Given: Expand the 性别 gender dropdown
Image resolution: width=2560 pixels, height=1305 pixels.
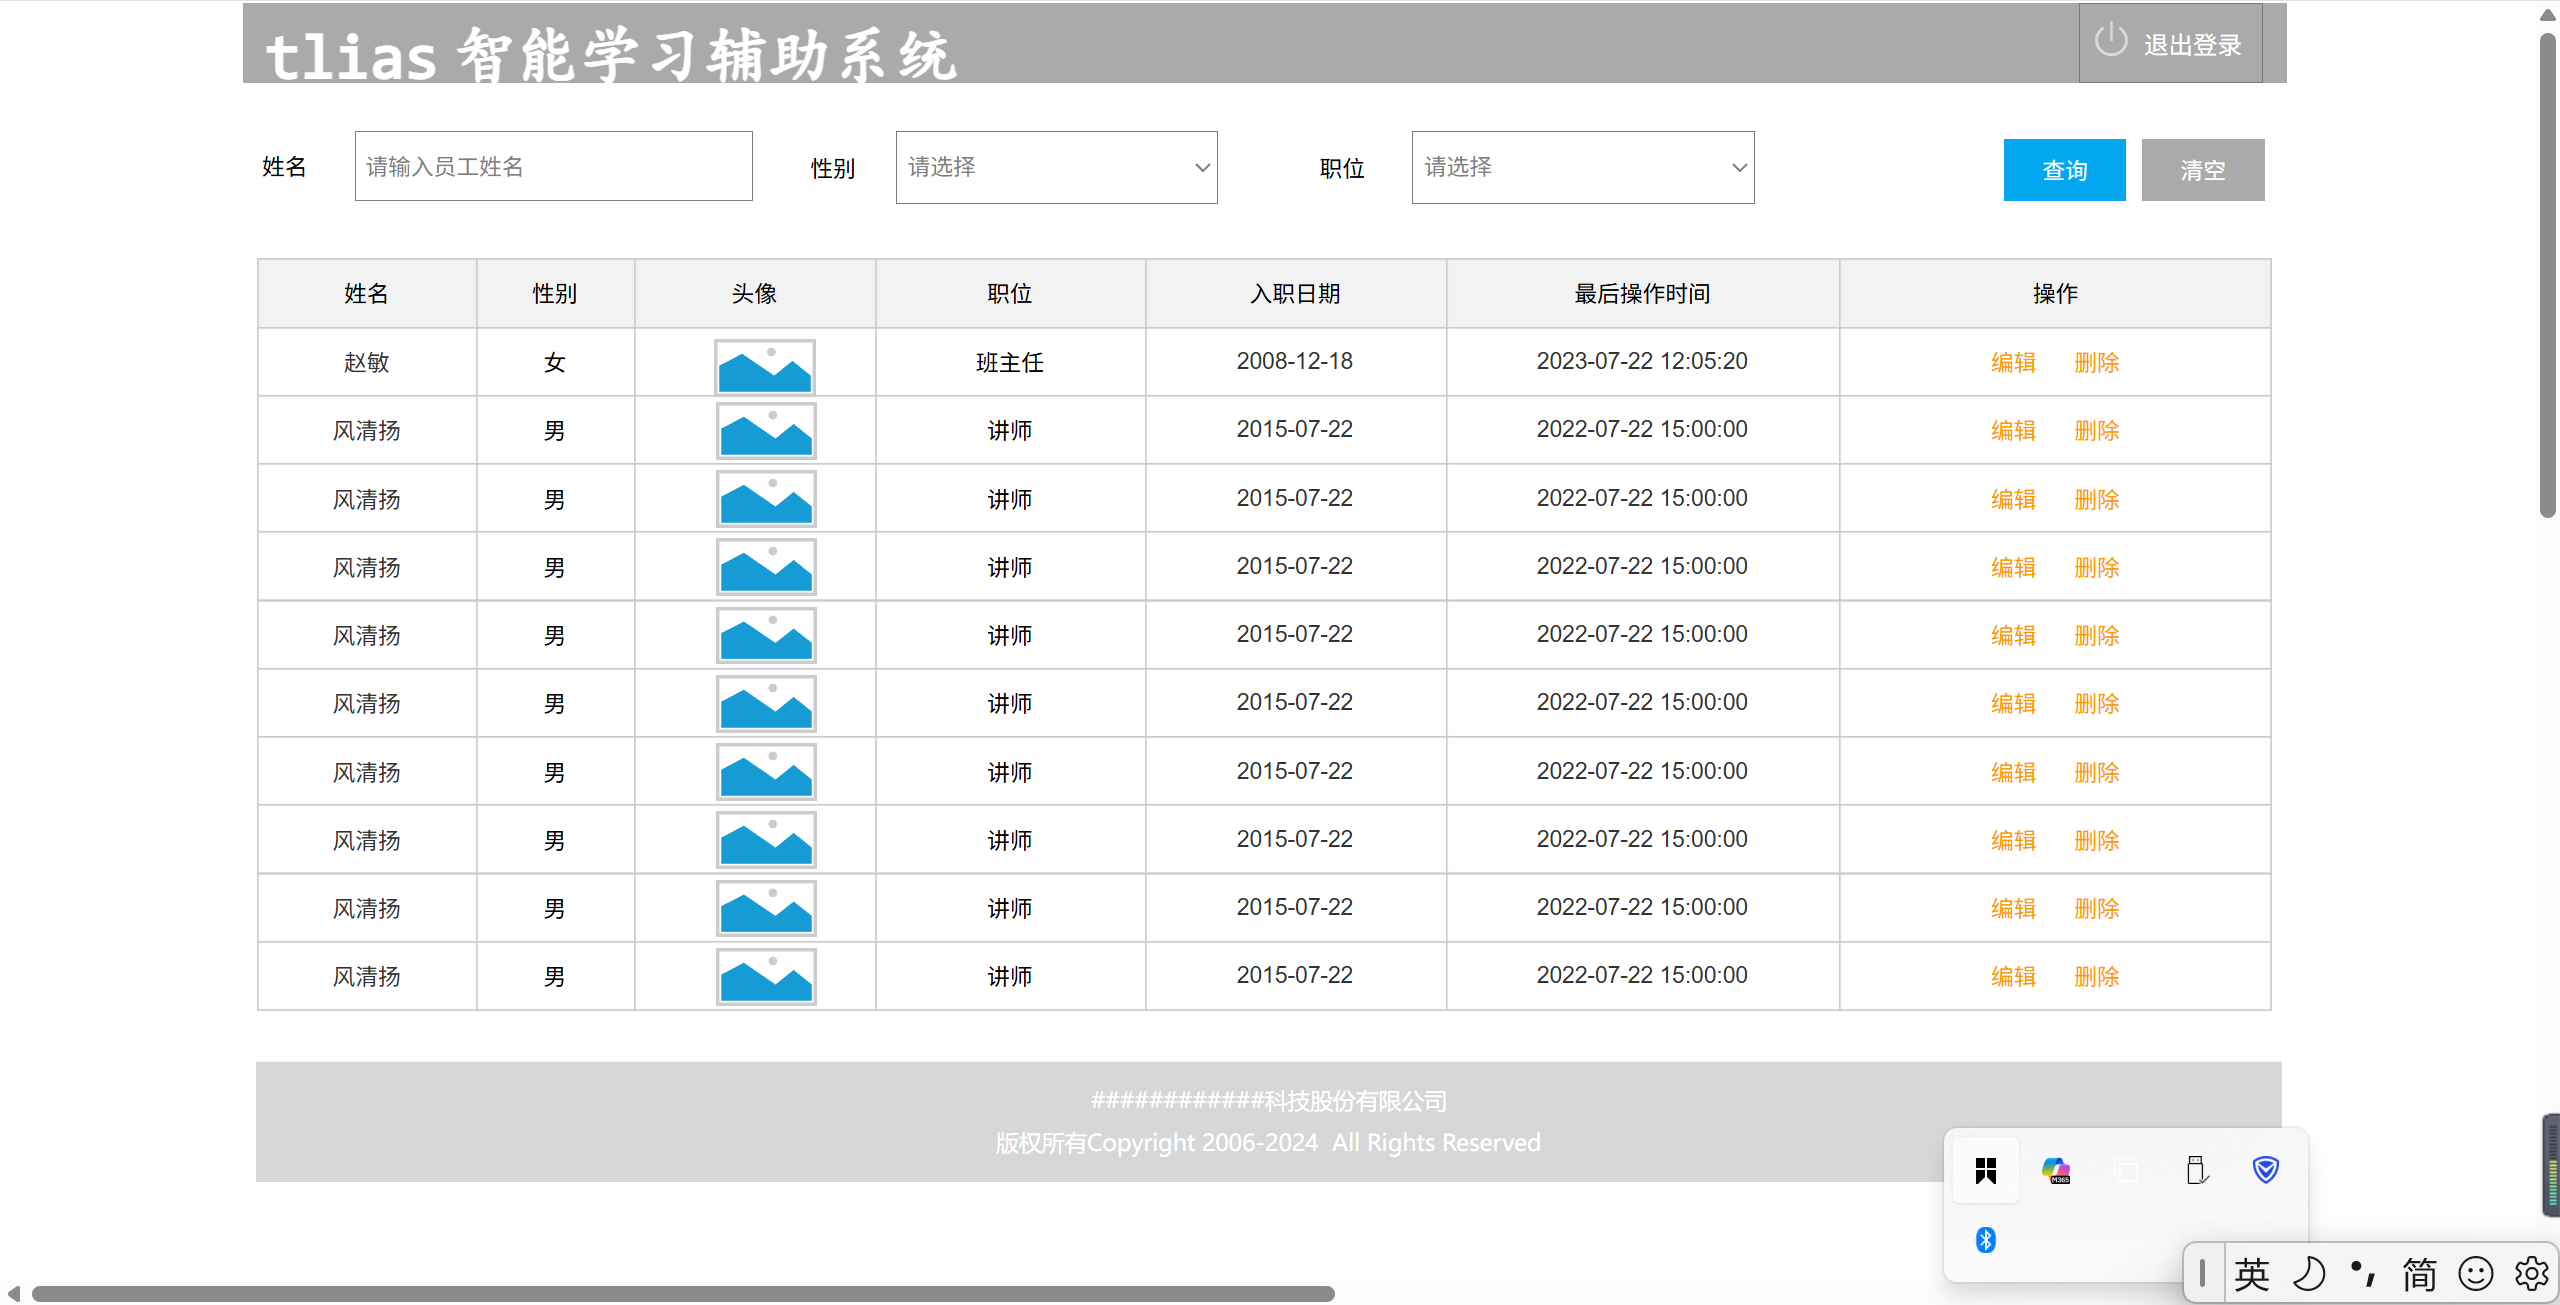Looking at the screenshot, I should click(x=1056, y=167).
